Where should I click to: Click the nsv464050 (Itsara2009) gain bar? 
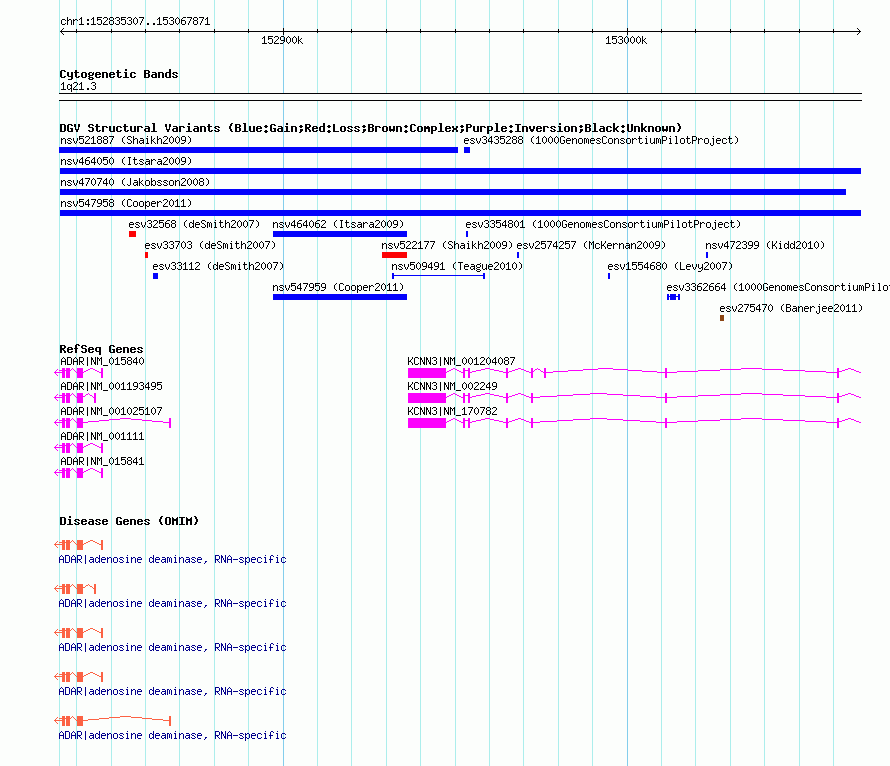(460, 171)
